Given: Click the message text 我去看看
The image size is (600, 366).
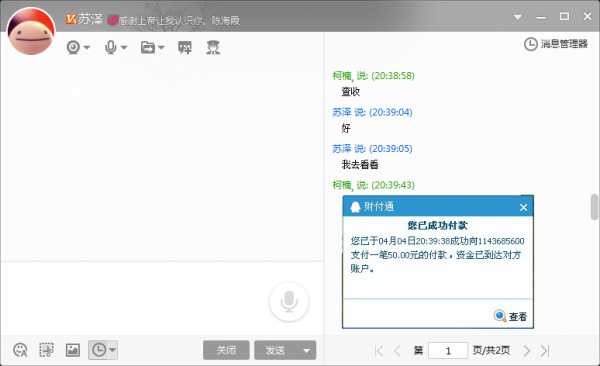Looking at the screenshot, I should (360, 165).
